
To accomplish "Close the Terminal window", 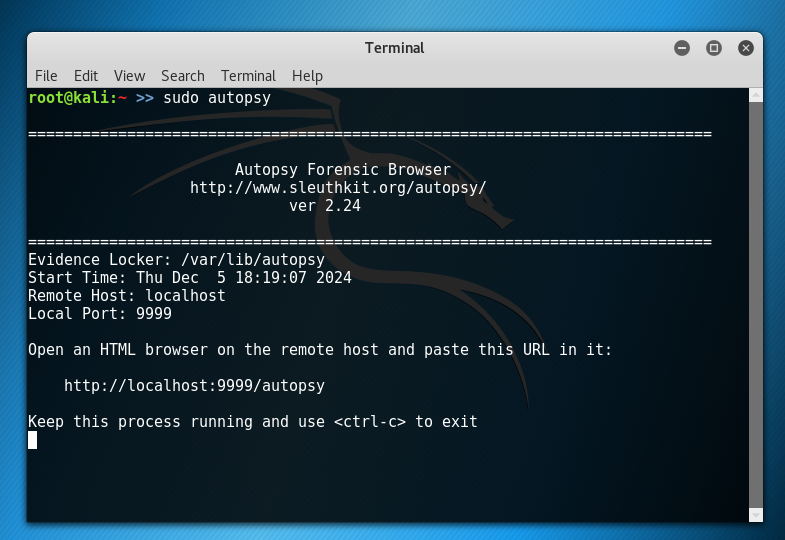I will tap(746, 48).
